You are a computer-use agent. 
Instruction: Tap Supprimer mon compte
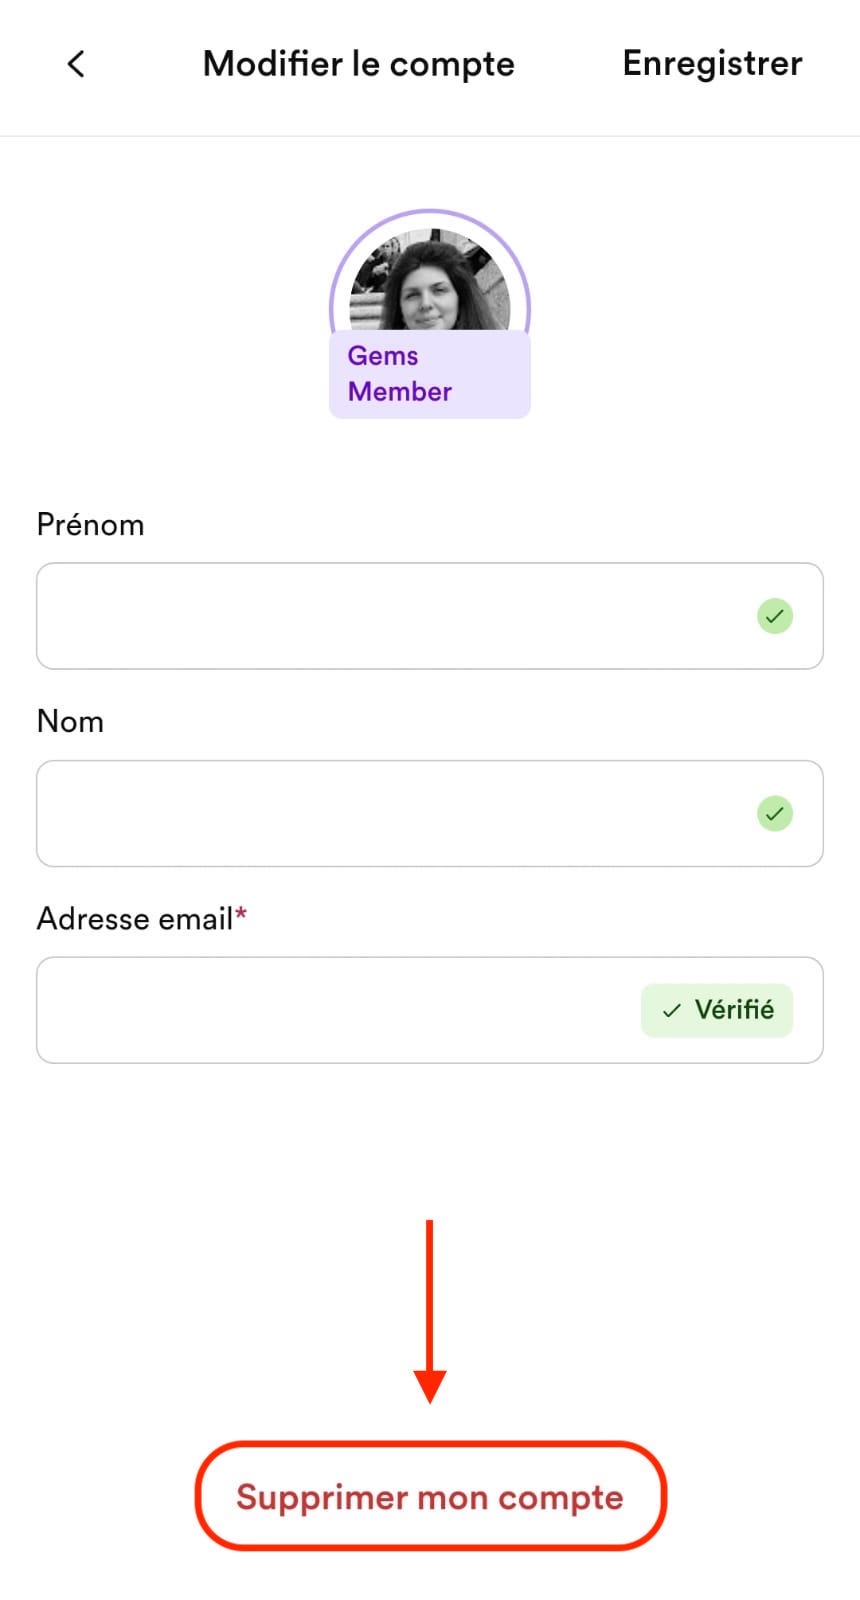430,1496
